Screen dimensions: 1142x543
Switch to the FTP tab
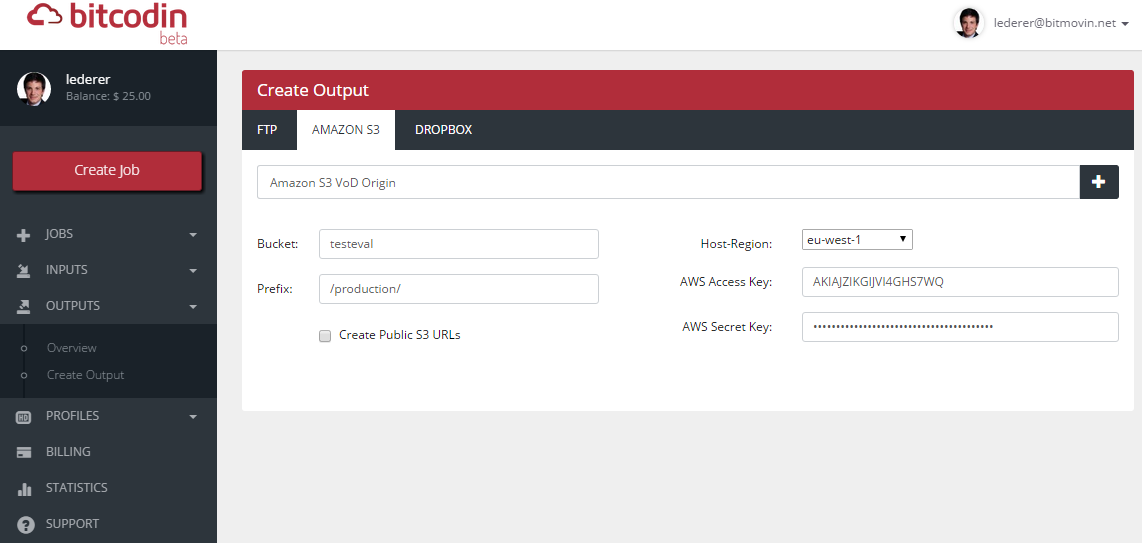[267, 130]
